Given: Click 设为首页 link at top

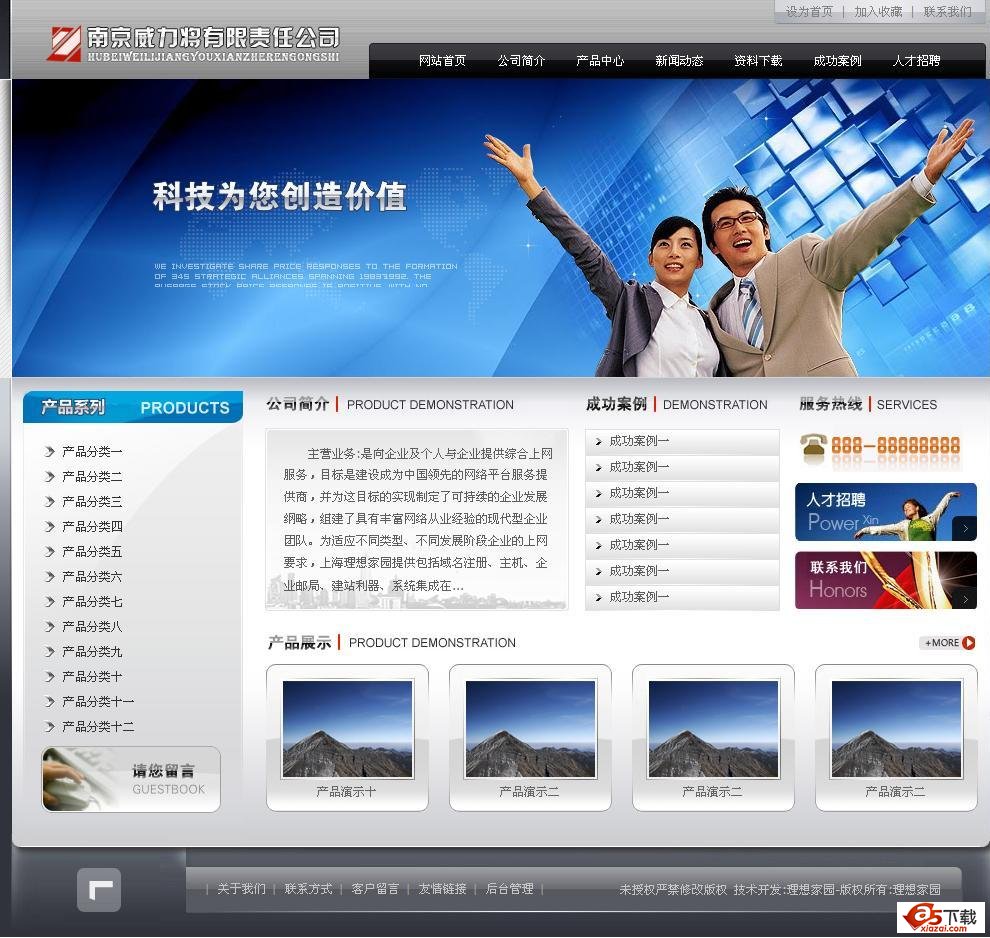Looking at the screenshot, I should pyautogui.click(x=809, y=11).
